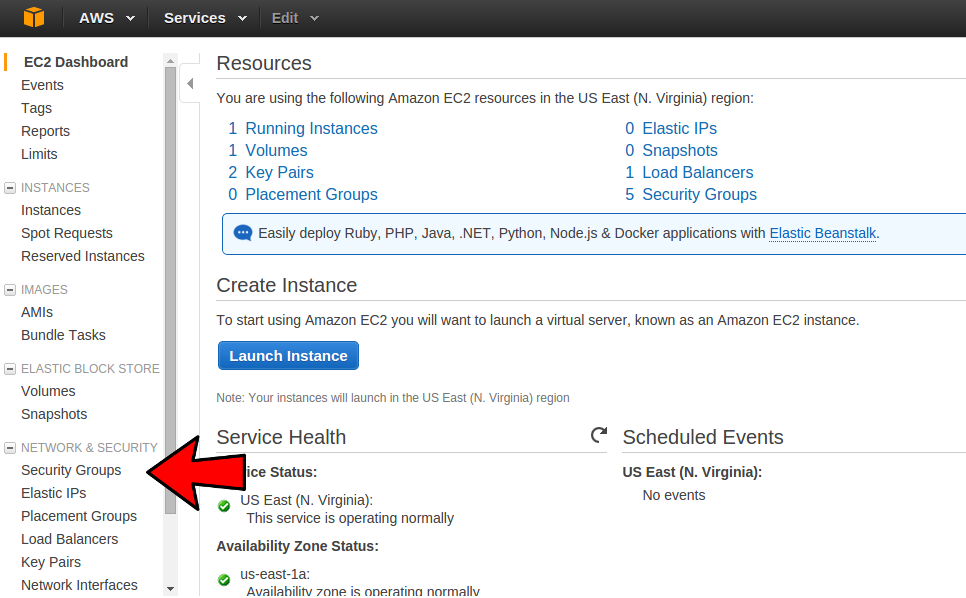The height and width of the screenshot is (598, 966).
Task: Collapse the NETWORK & SECURITY section
Action: pos(8,447)
